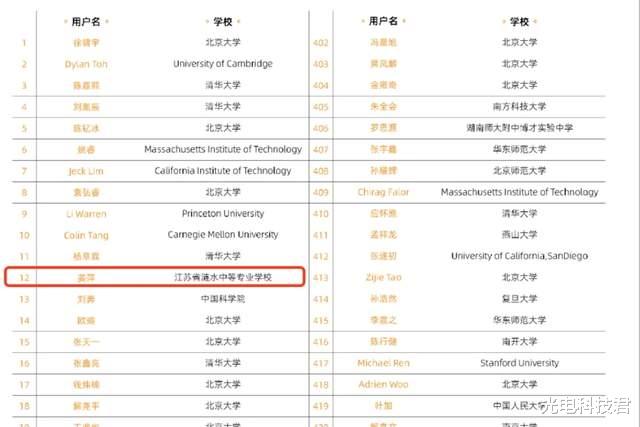Click University of California,SanDiego cell
The width and height of the screenshot is (640, 427).
(519, 256)
